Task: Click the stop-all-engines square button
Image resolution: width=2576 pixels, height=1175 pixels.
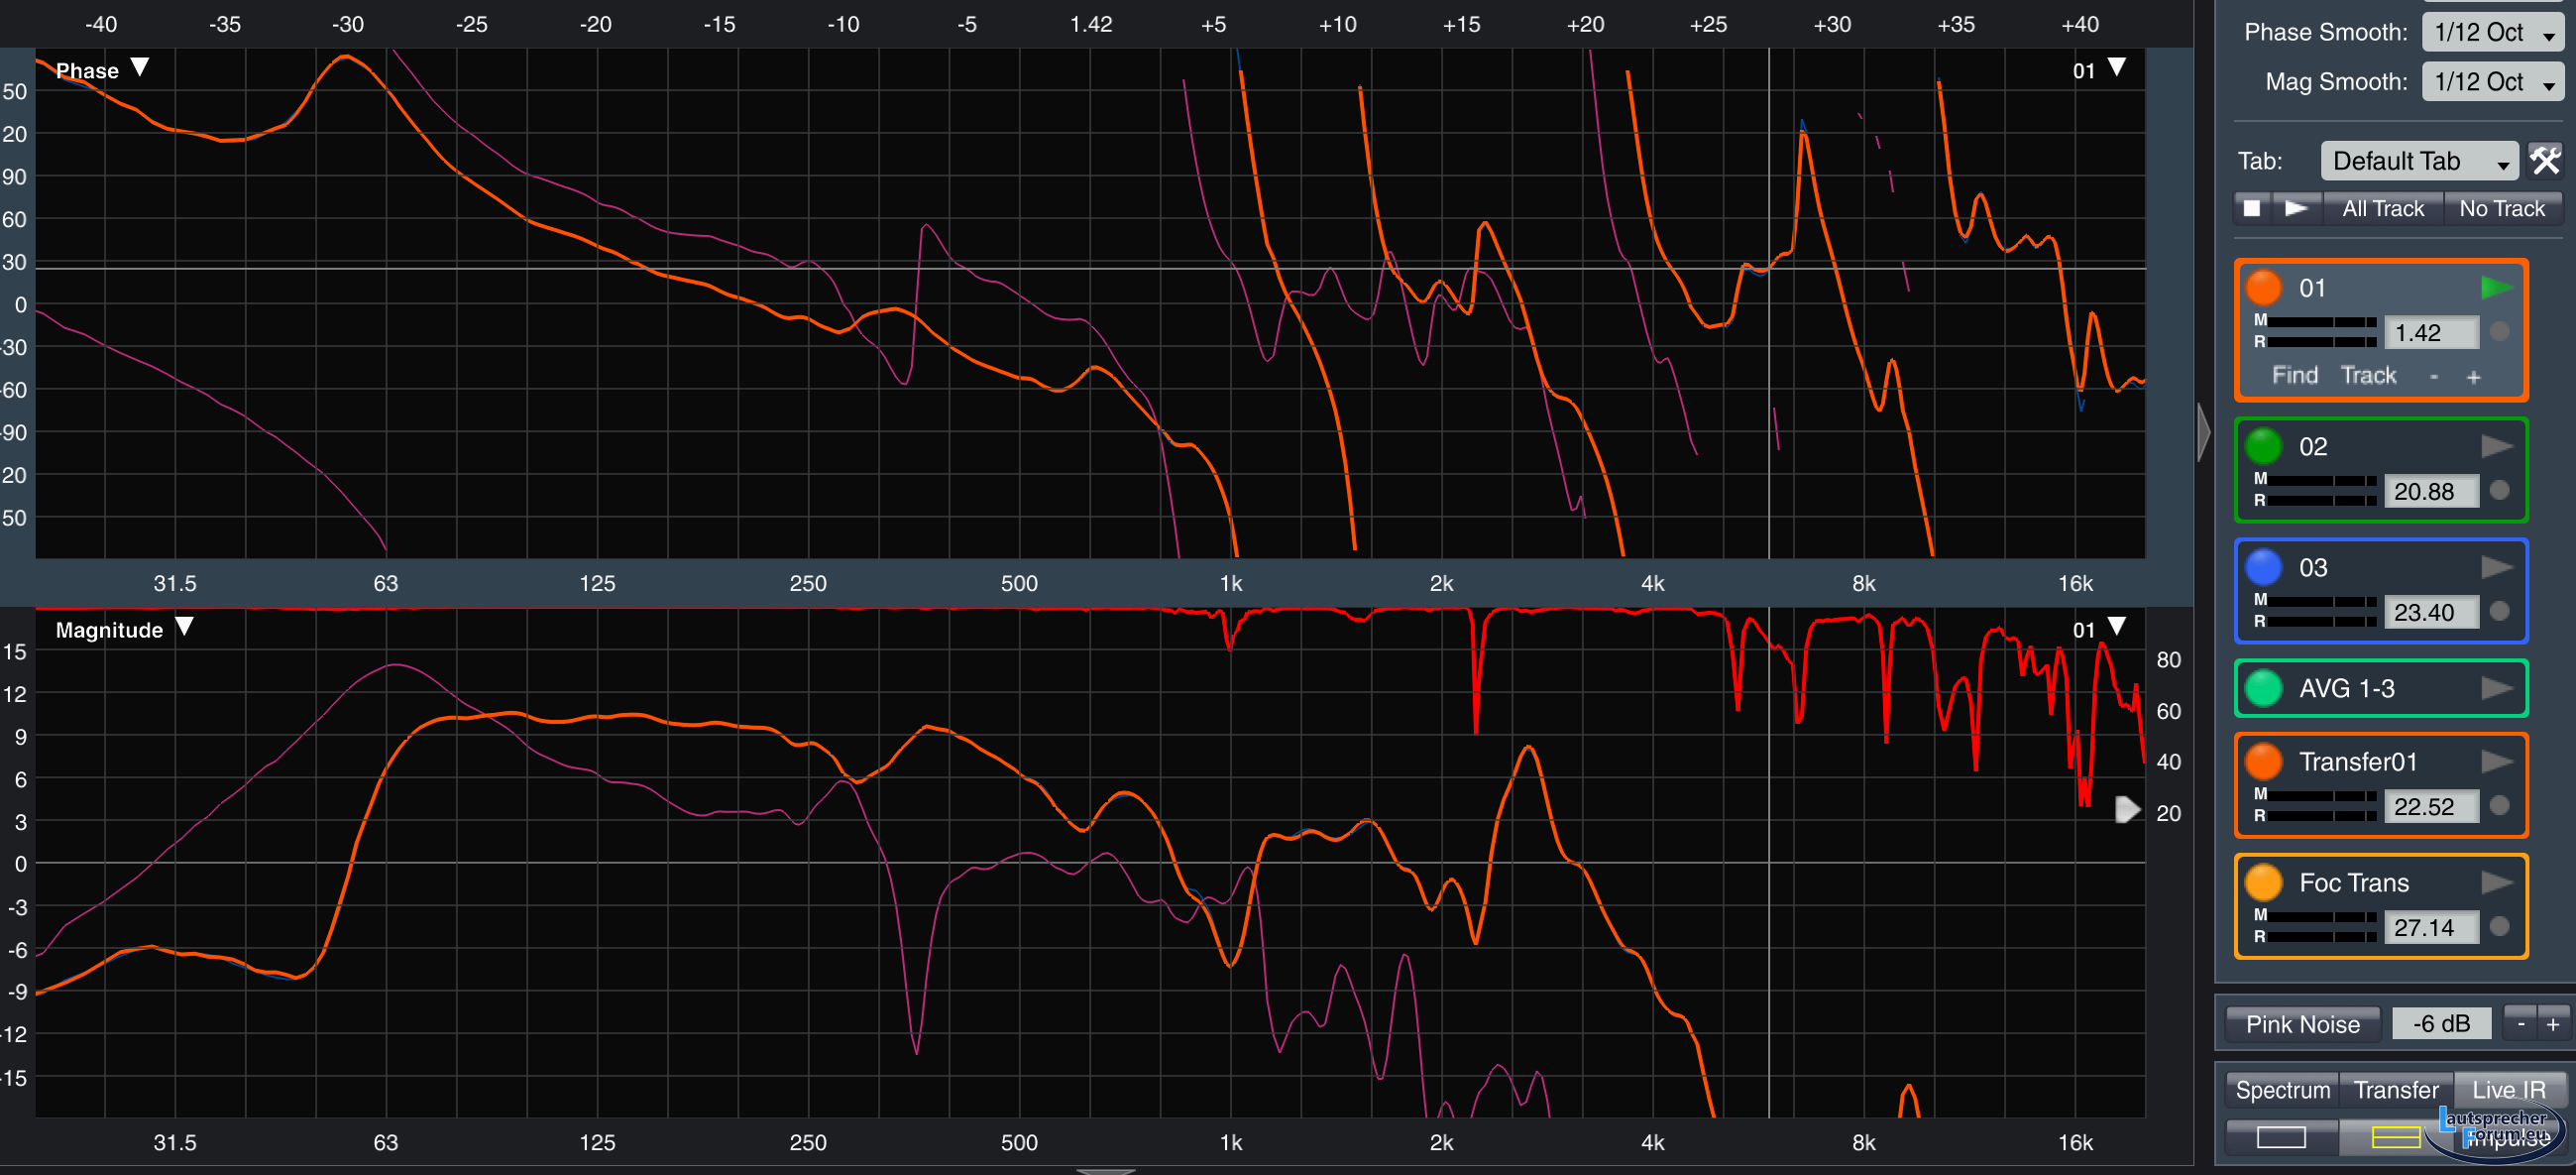Action: (x=2251, y=208)
